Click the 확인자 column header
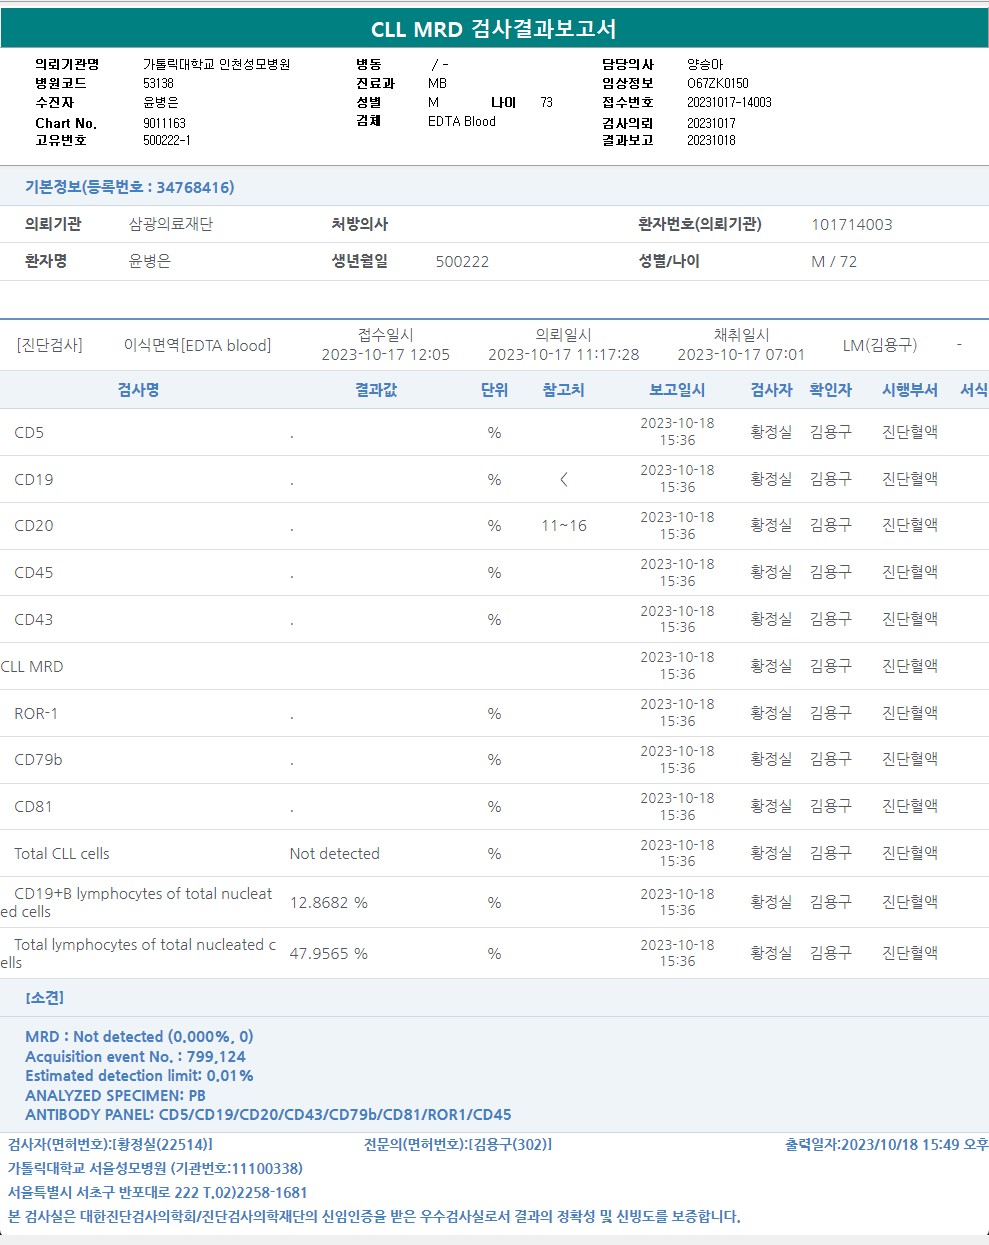 point(830,390)
